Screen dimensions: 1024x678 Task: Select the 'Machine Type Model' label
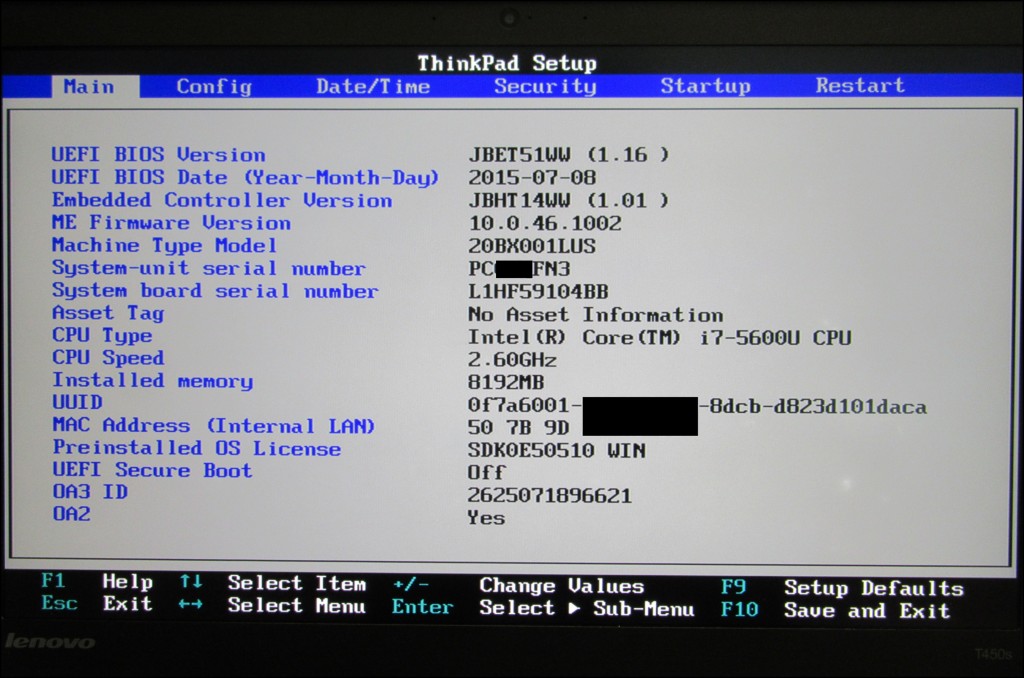[164, 246]
